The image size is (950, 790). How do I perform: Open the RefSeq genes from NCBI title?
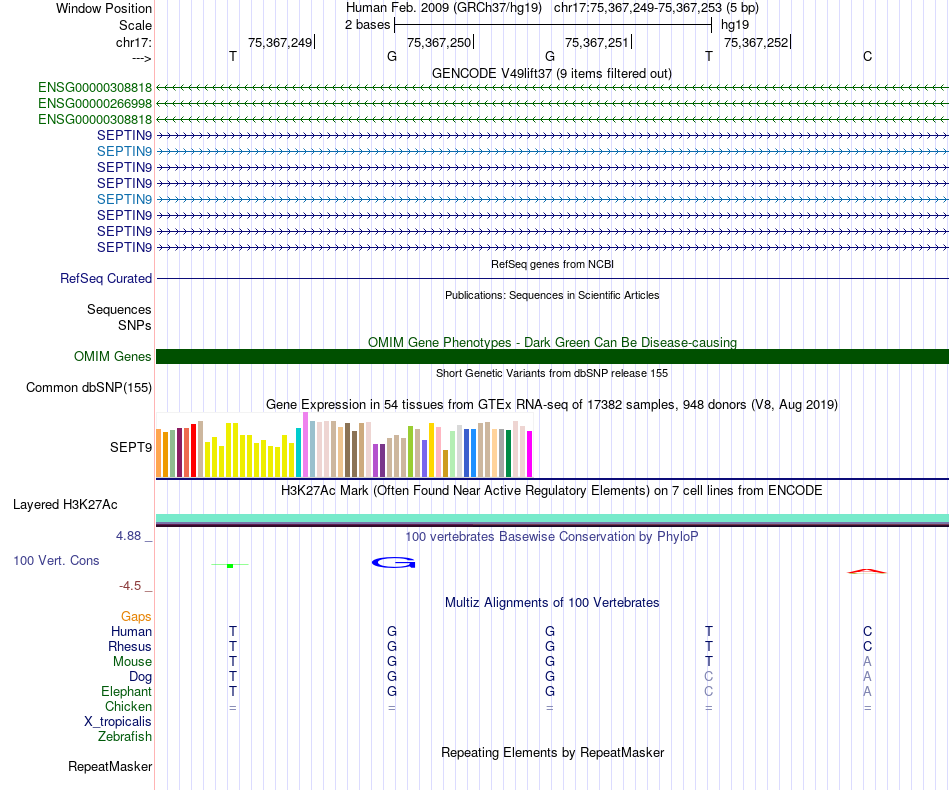[552, 264]
